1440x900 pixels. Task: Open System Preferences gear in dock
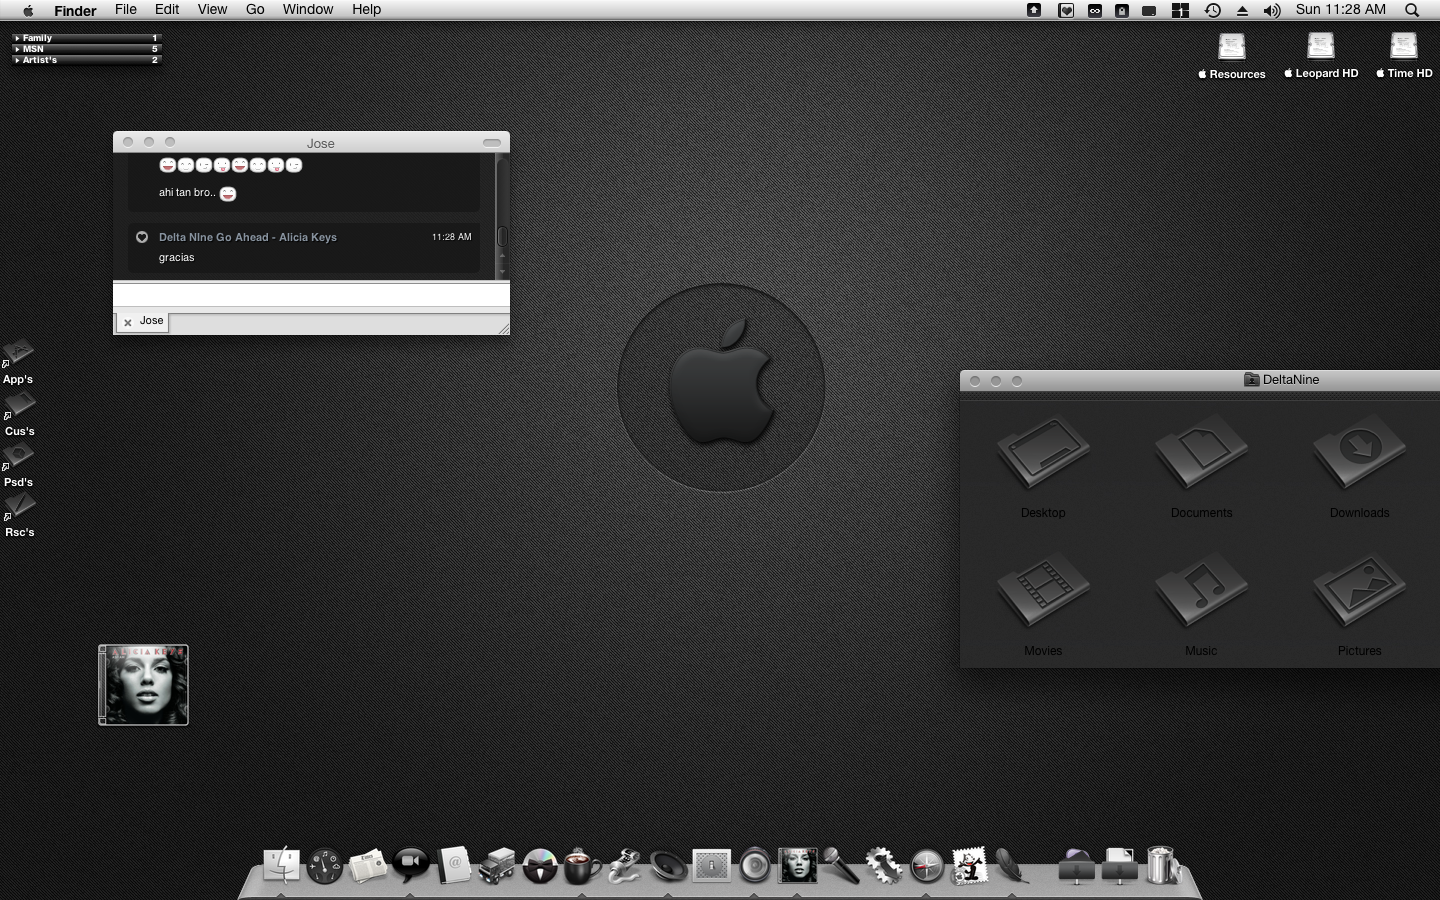pos(884,866)
